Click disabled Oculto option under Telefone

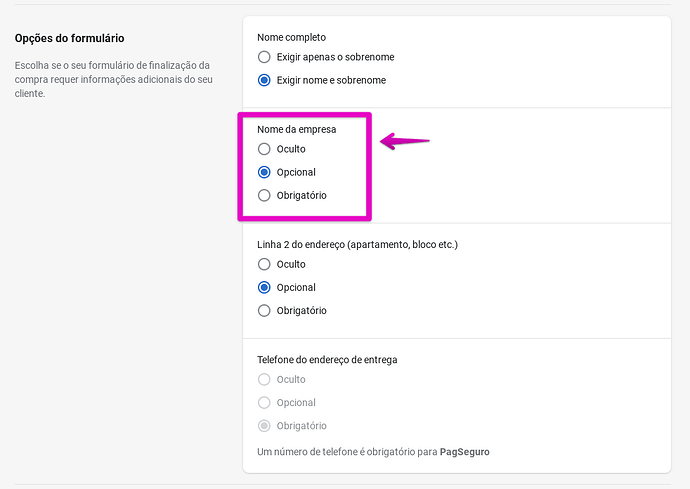pos(264,379)
